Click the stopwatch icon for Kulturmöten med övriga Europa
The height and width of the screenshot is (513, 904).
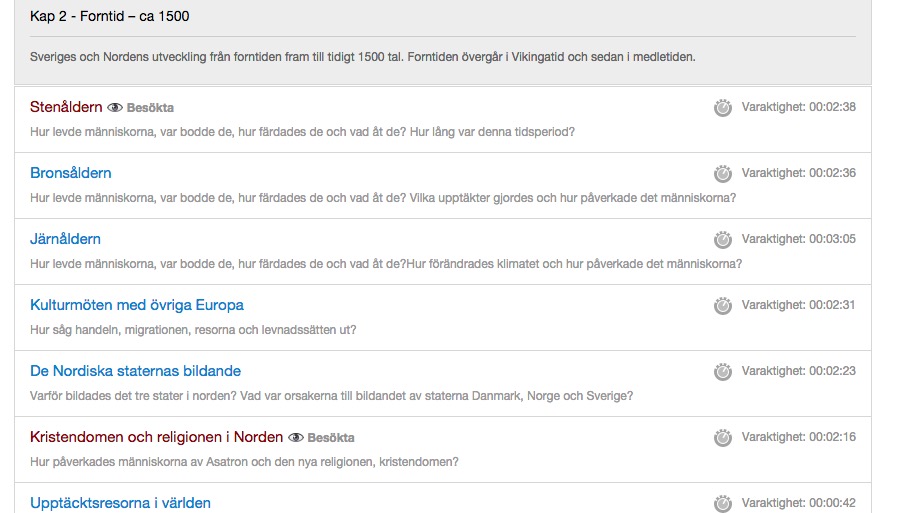(x=722, y=305)
